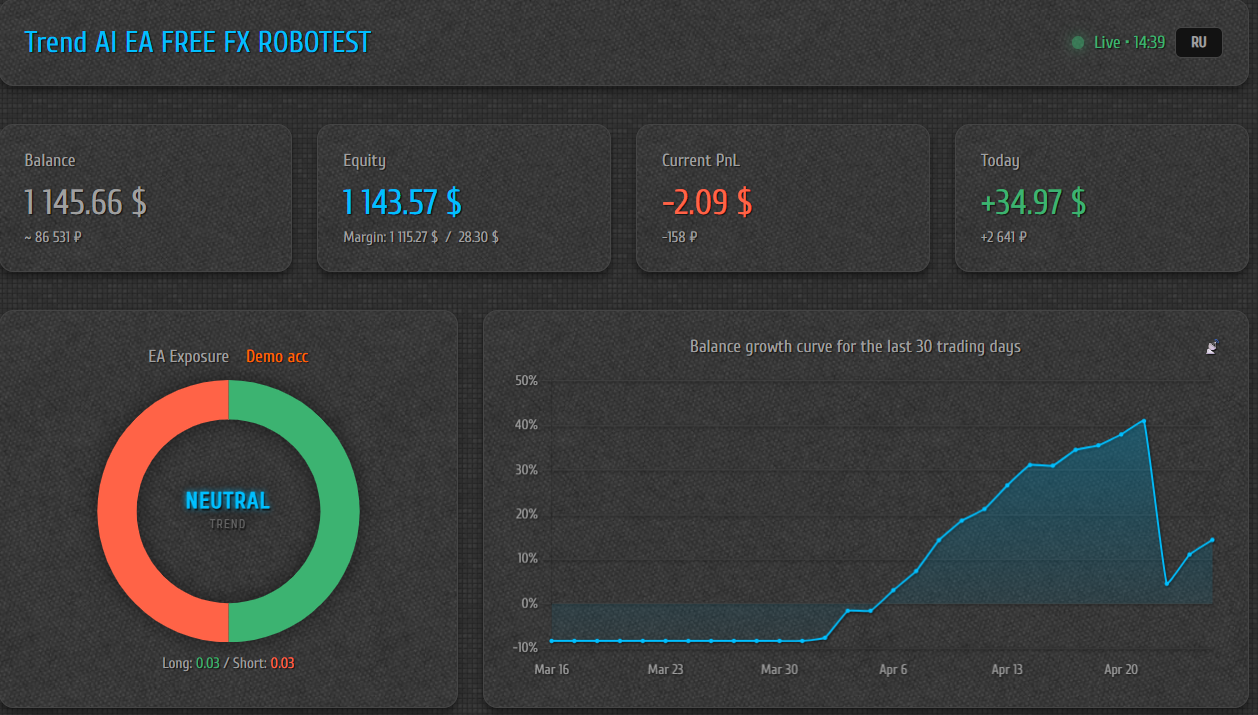This screenshot has width=1258, height=715.
Task: Click the red short segment of exposure donut
Action: point(117,512)
